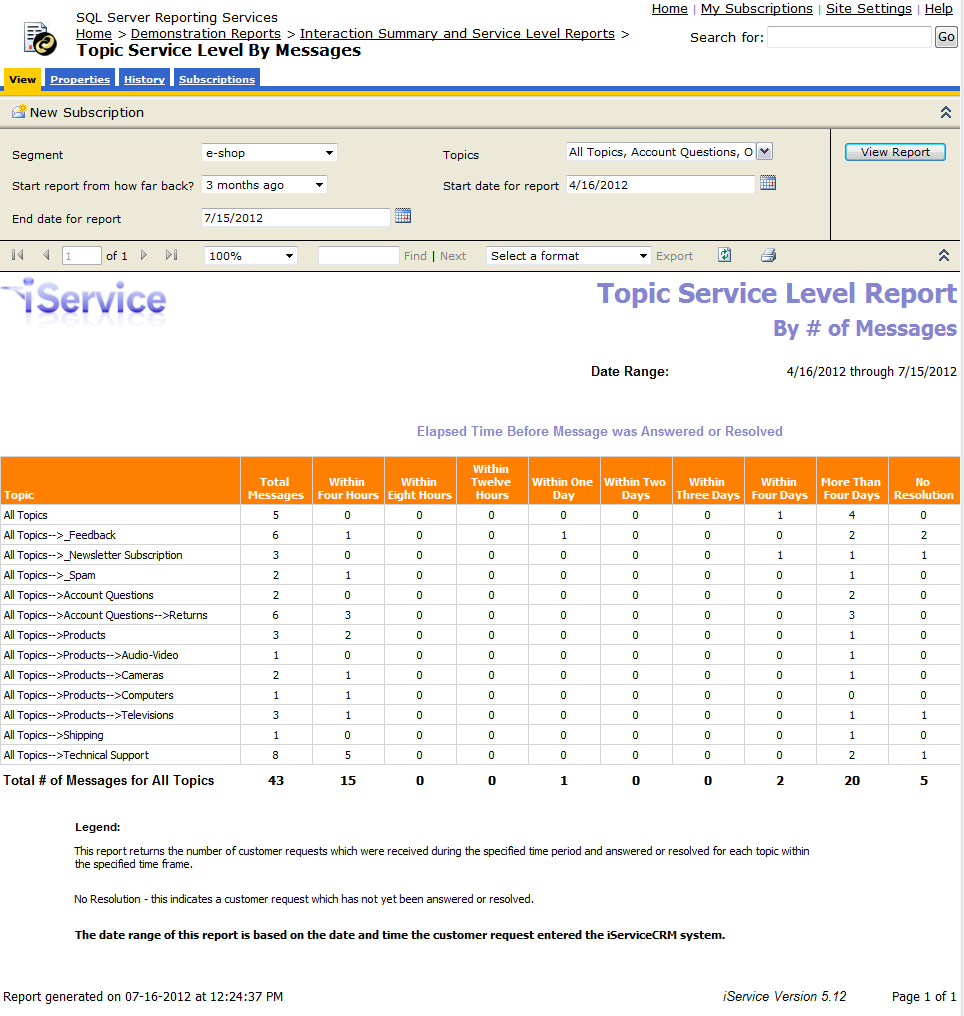Click the Within Four Days column header
Image resolution: width=964 pixels, height=1016 pixels.
pyautogui.click(x=780, y=481)
